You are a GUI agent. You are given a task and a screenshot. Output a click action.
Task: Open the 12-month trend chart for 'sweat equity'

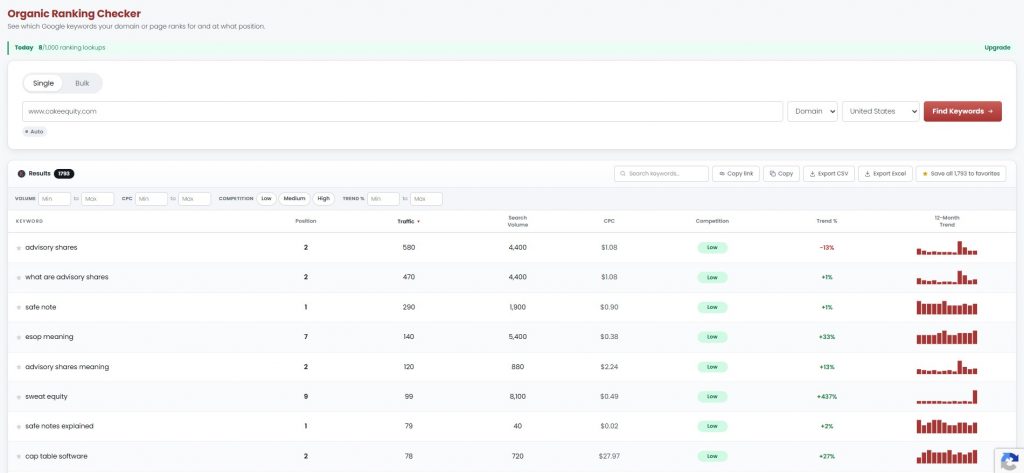[x=947, y=397]
